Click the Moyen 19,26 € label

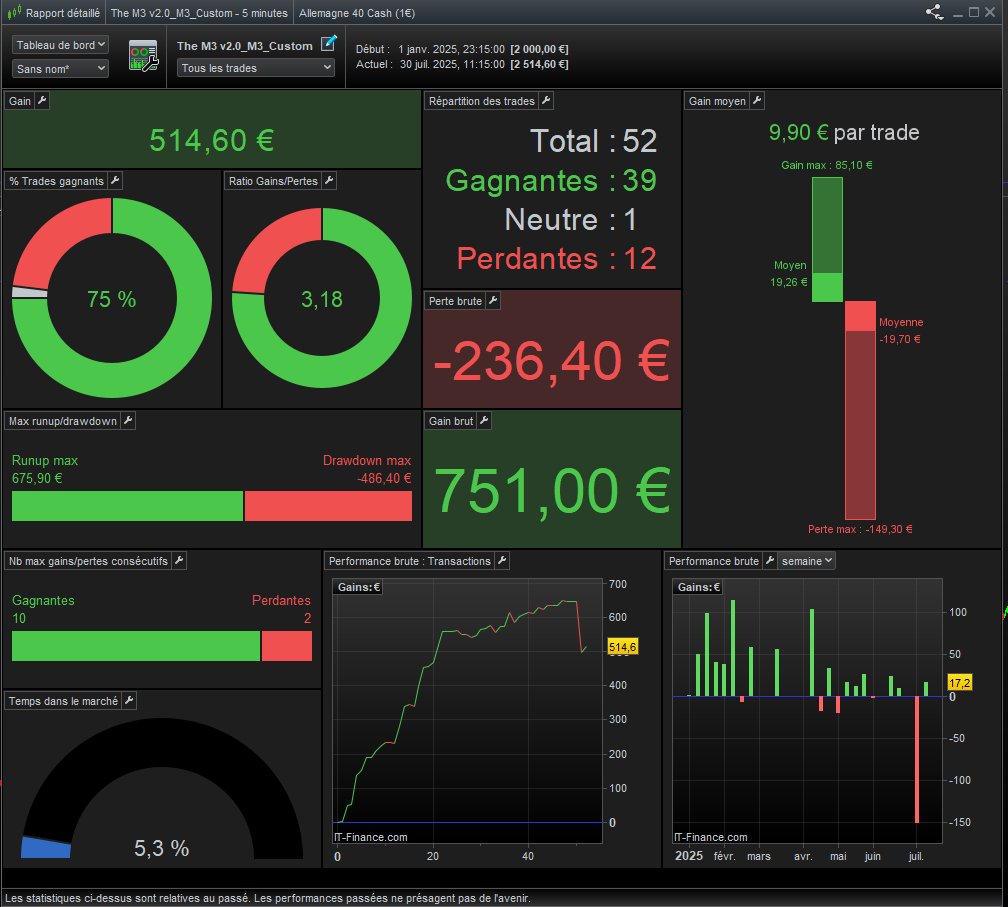[789, 273]
